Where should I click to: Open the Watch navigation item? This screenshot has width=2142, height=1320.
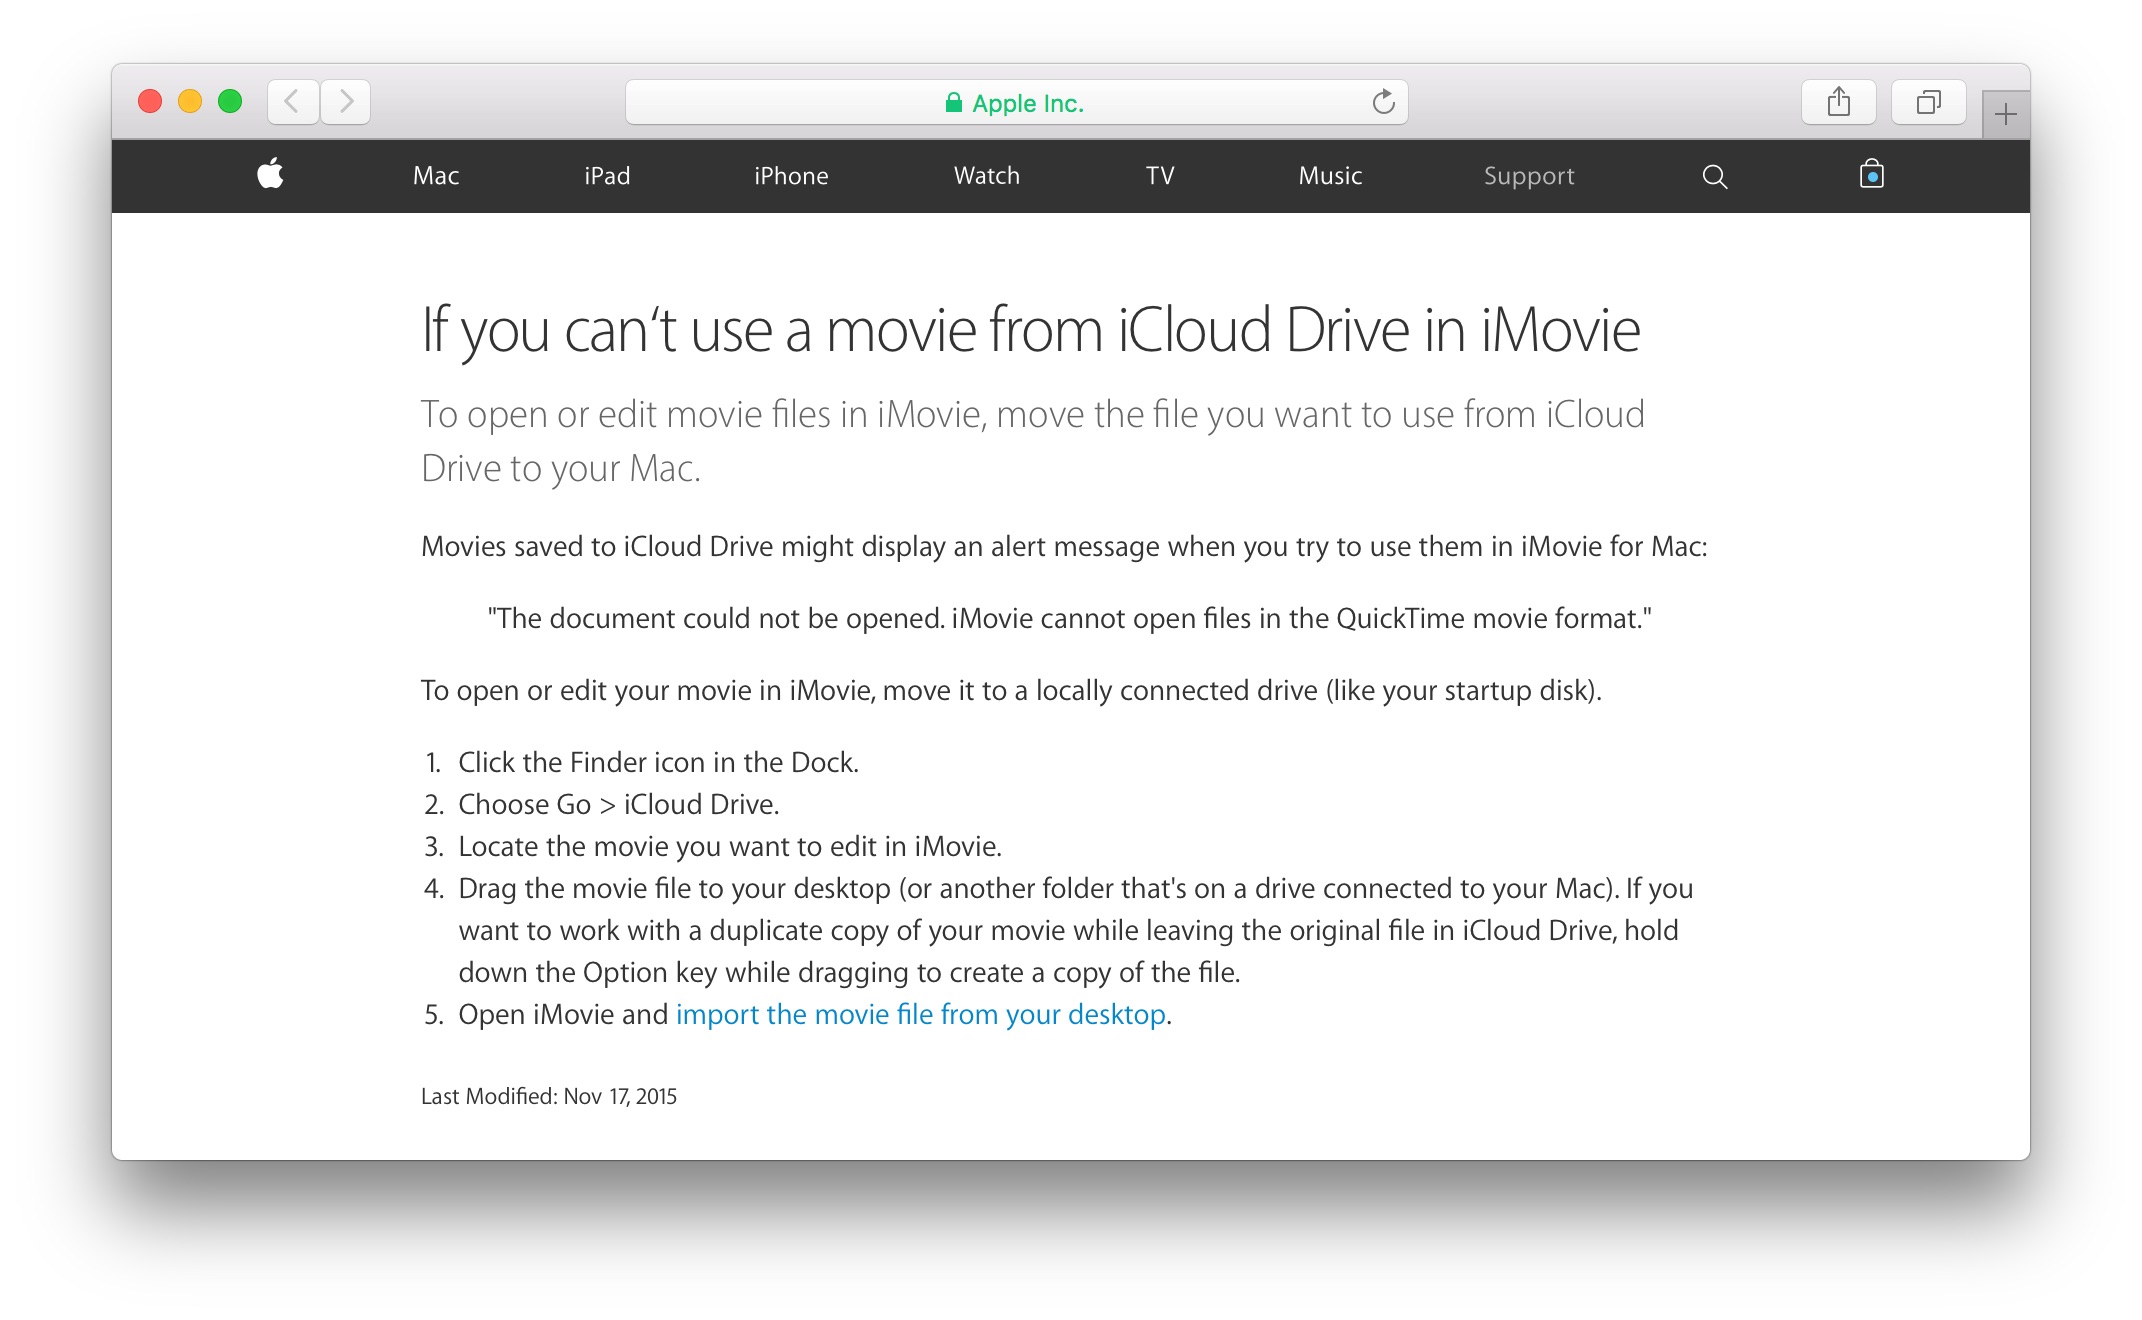(986, 176)
